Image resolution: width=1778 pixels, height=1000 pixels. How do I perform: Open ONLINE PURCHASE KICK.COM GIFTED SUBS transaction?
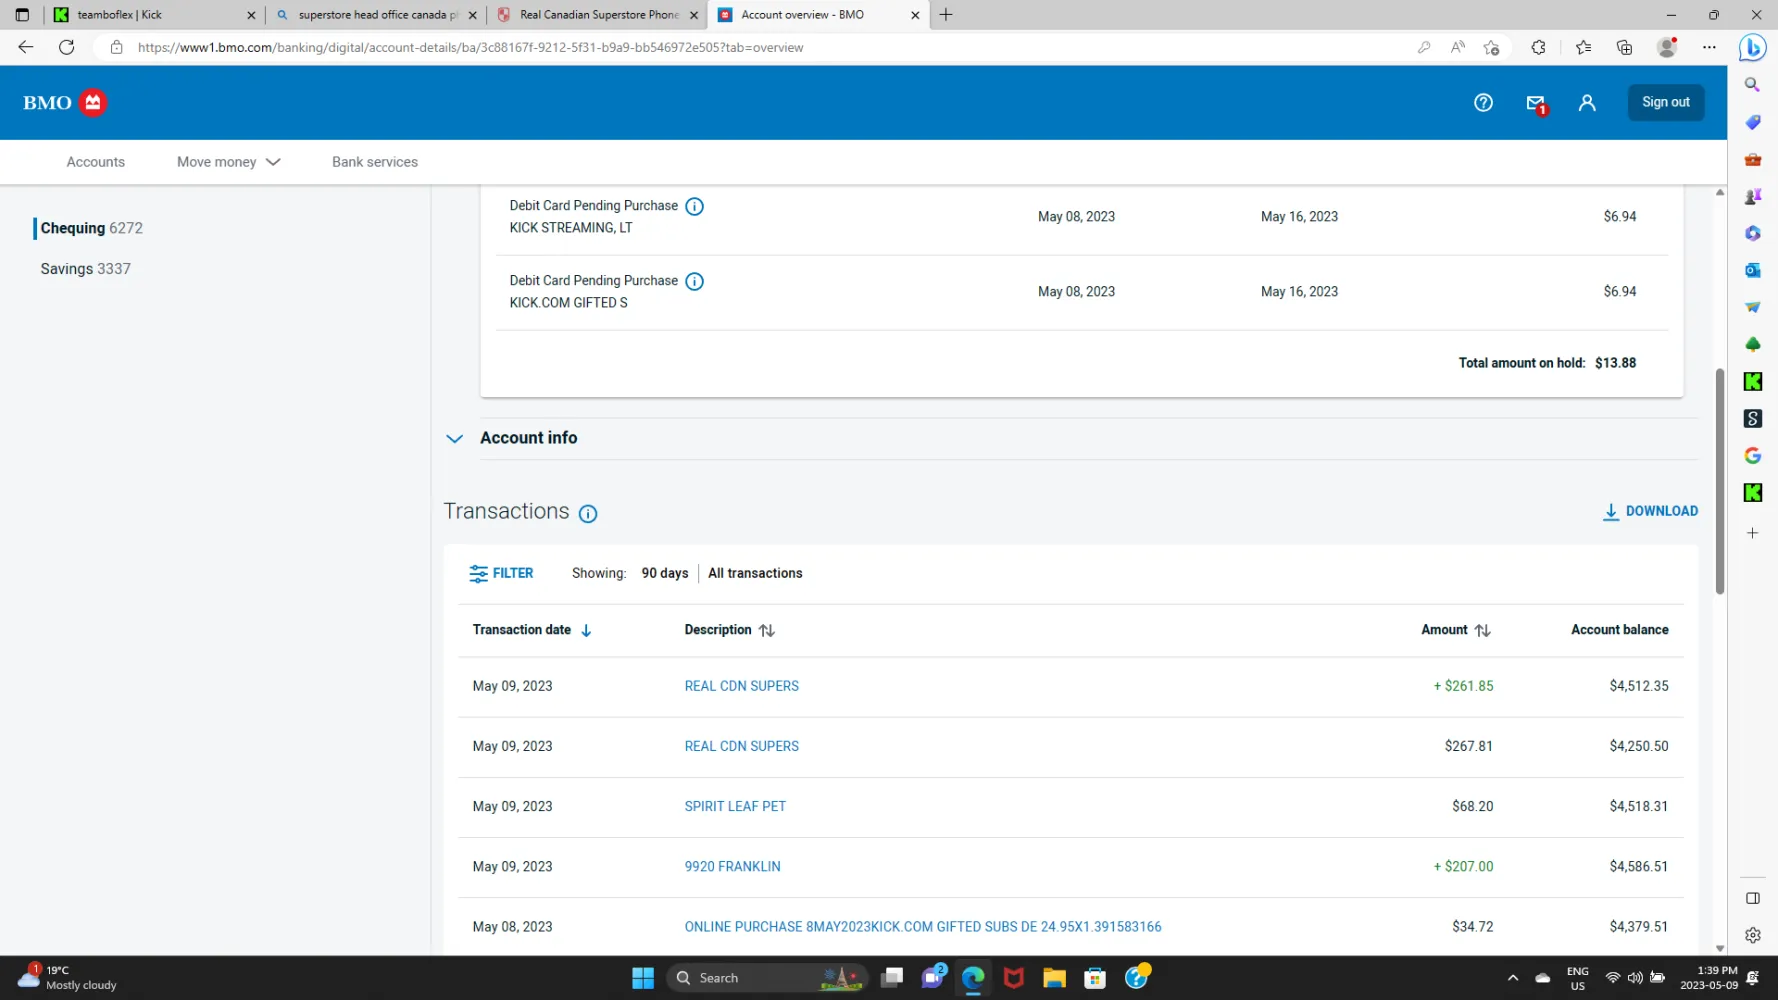coord(922,927)
